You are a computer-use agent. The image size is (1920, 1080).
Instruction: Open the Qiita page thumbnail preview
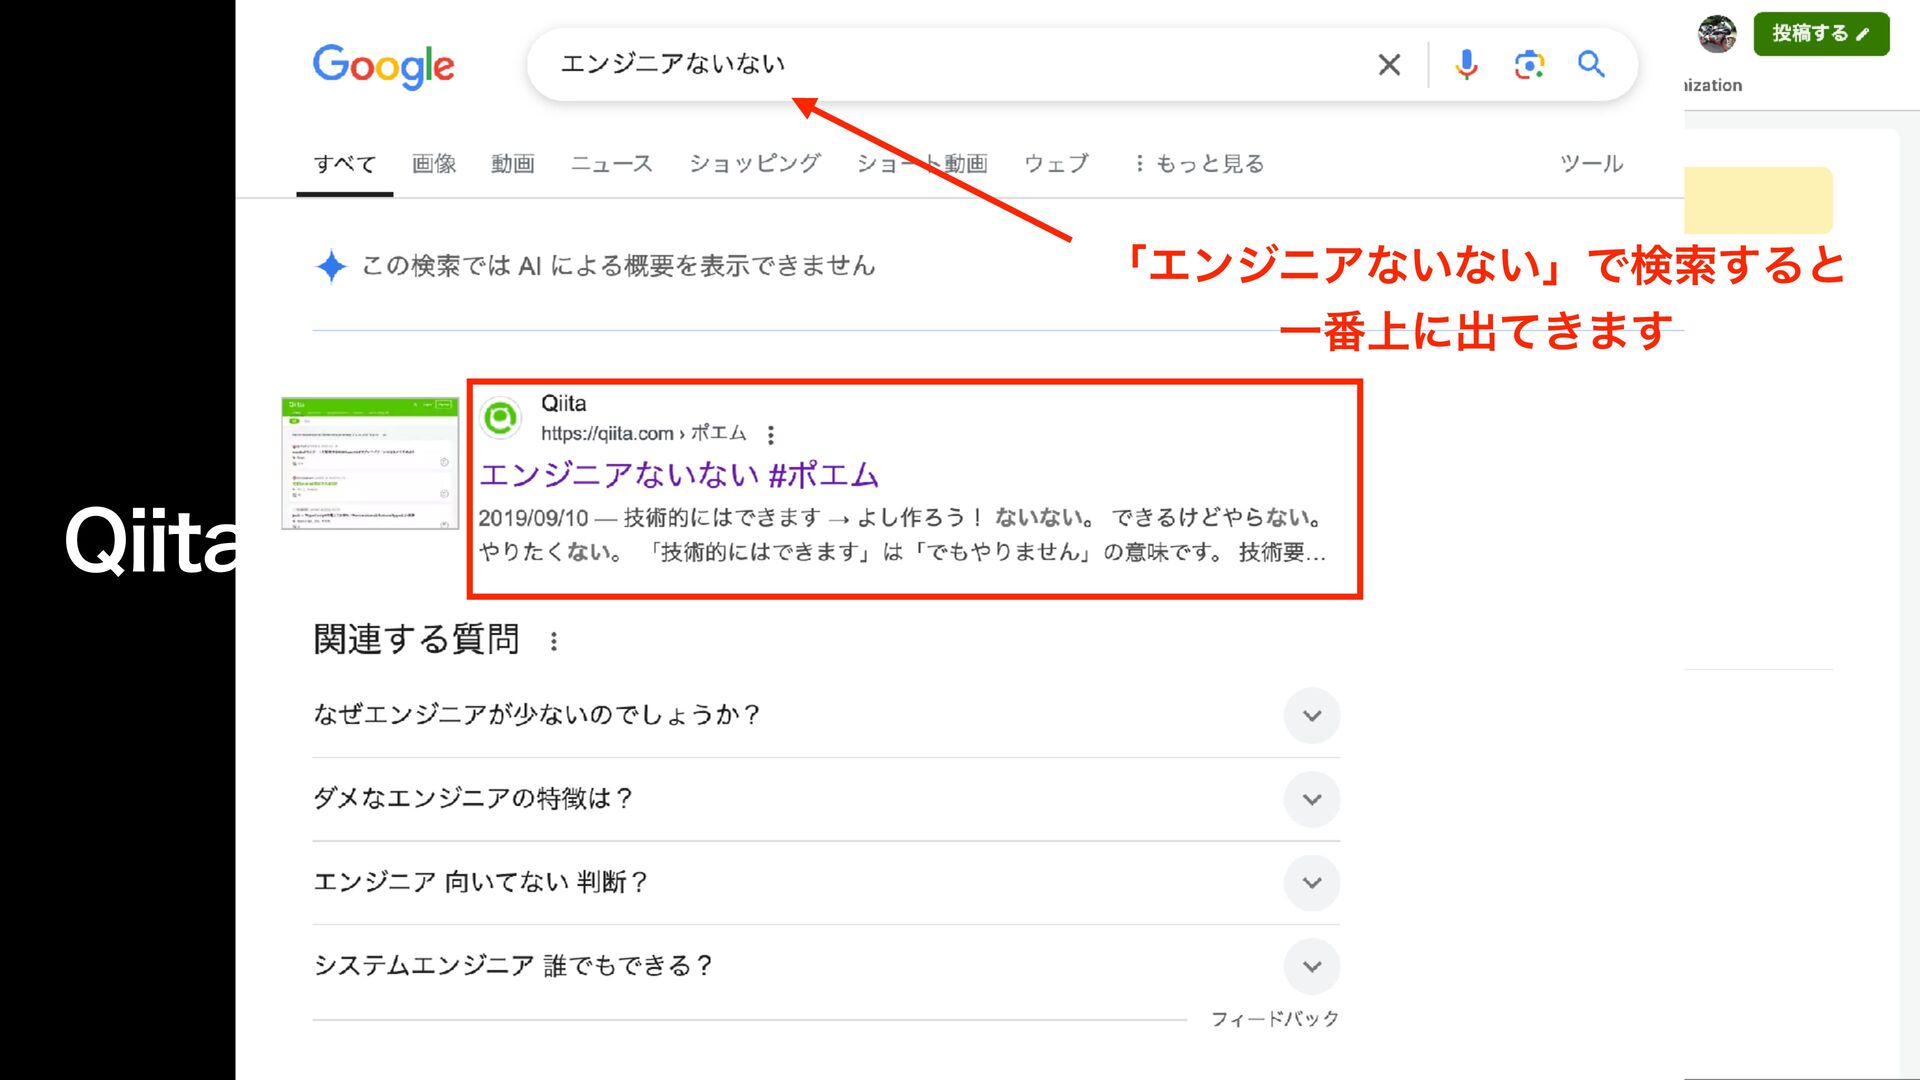pos(370,463)
